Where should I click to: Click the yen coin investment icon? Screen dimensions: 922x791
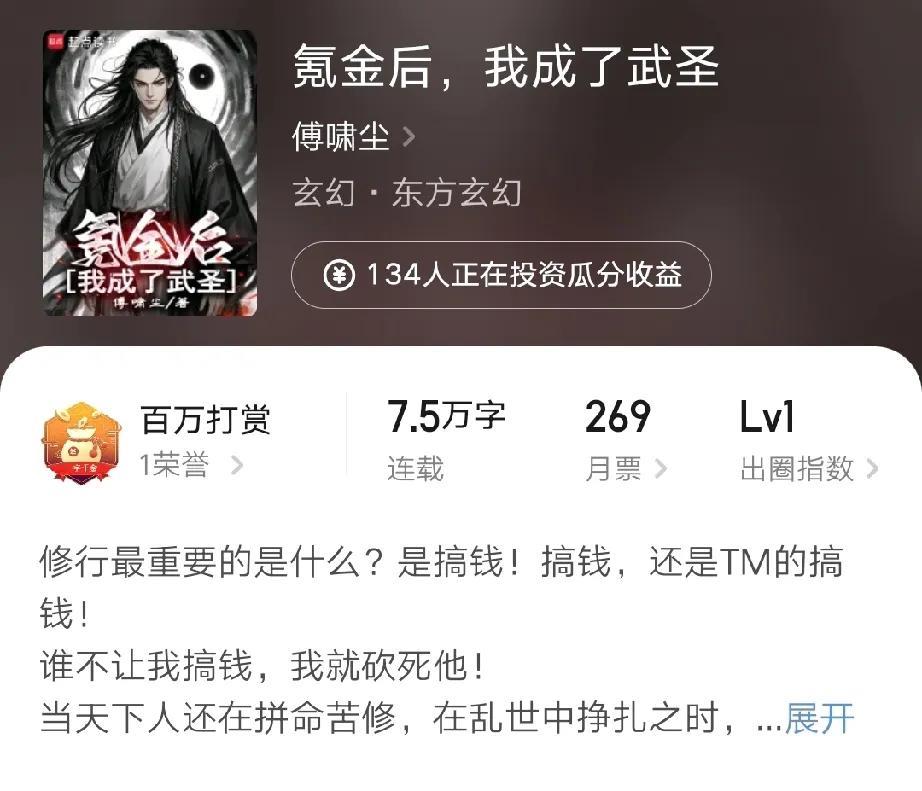pos(339,275)
